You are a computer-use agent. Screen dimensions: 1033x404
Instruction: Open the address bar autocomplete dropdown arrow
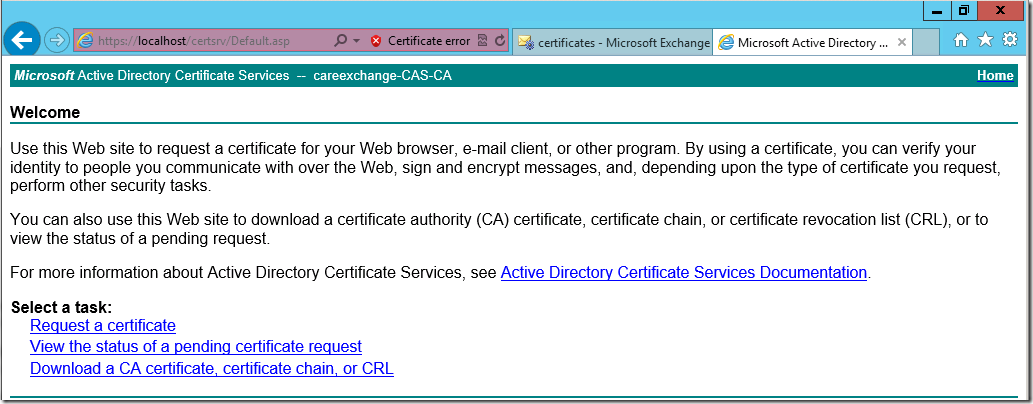(356, 41)
